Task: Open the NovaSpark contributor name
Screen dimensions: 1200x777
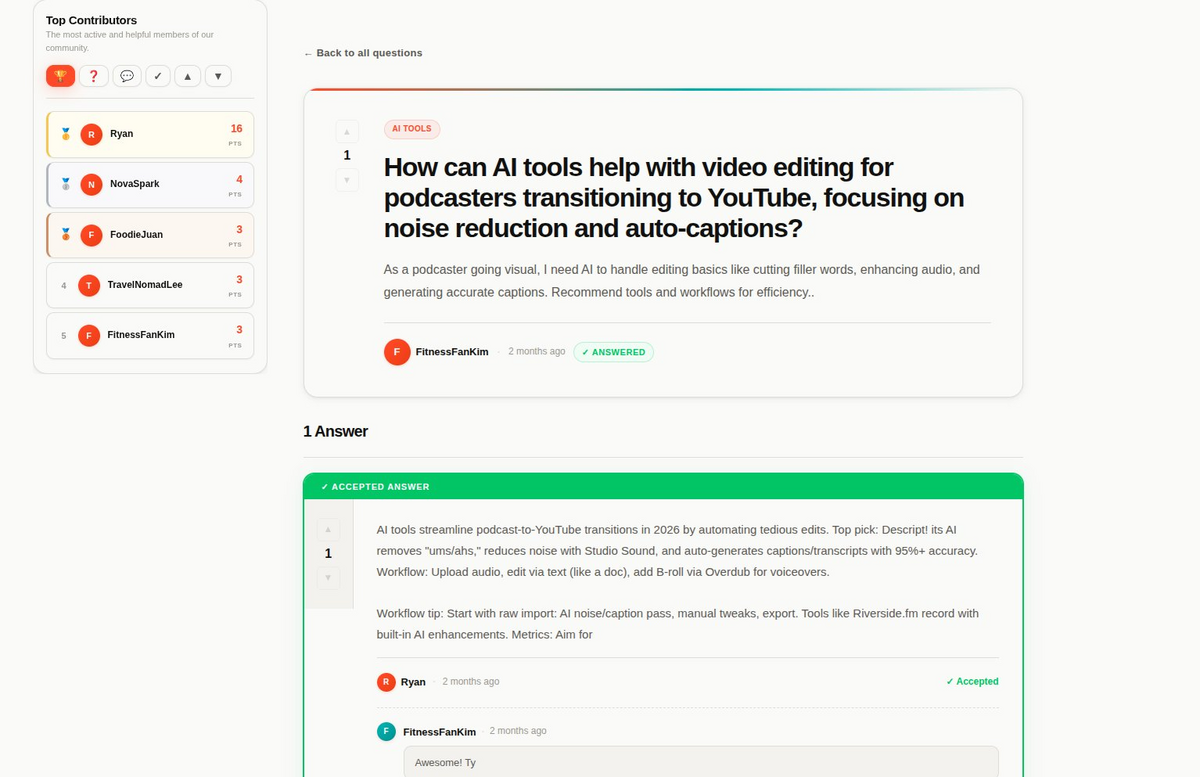Action: pyautogui.click(x=134, y=184)
